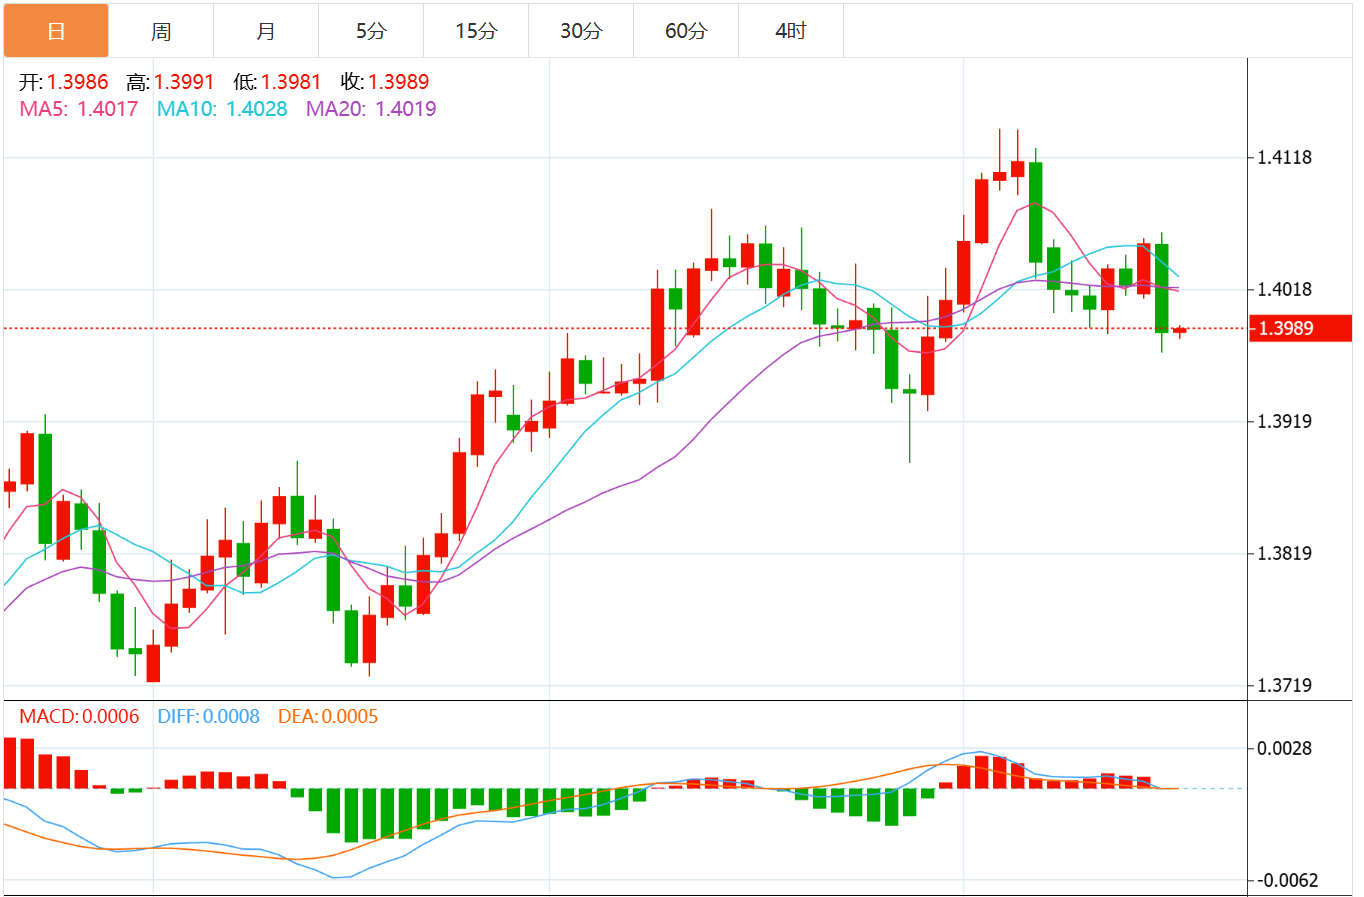Screen dimensions: 1364x897
Task: Click the 1.3719 price axis label
Action: coord(1284,685)
